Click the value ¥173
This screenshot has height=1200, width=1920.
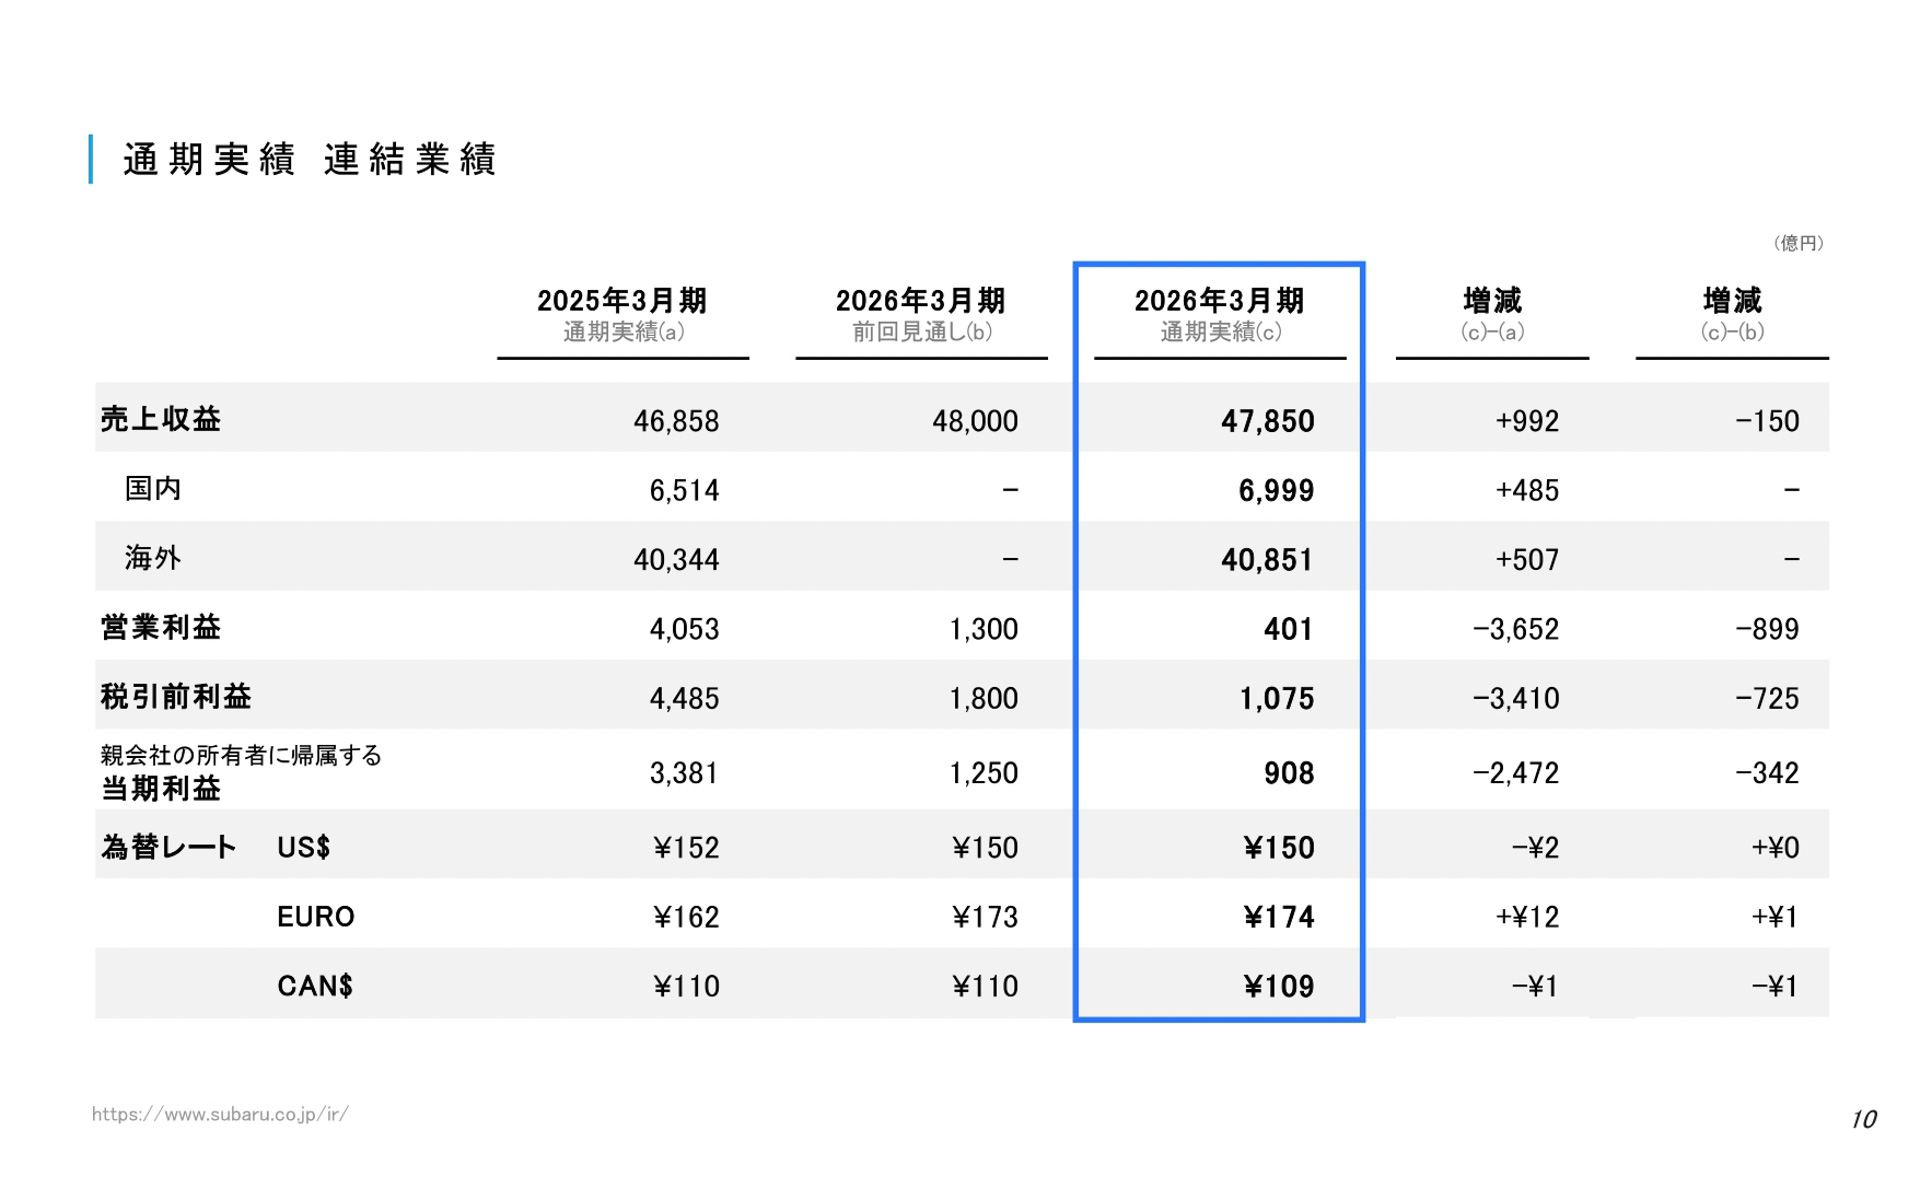(x=985, y=917)
